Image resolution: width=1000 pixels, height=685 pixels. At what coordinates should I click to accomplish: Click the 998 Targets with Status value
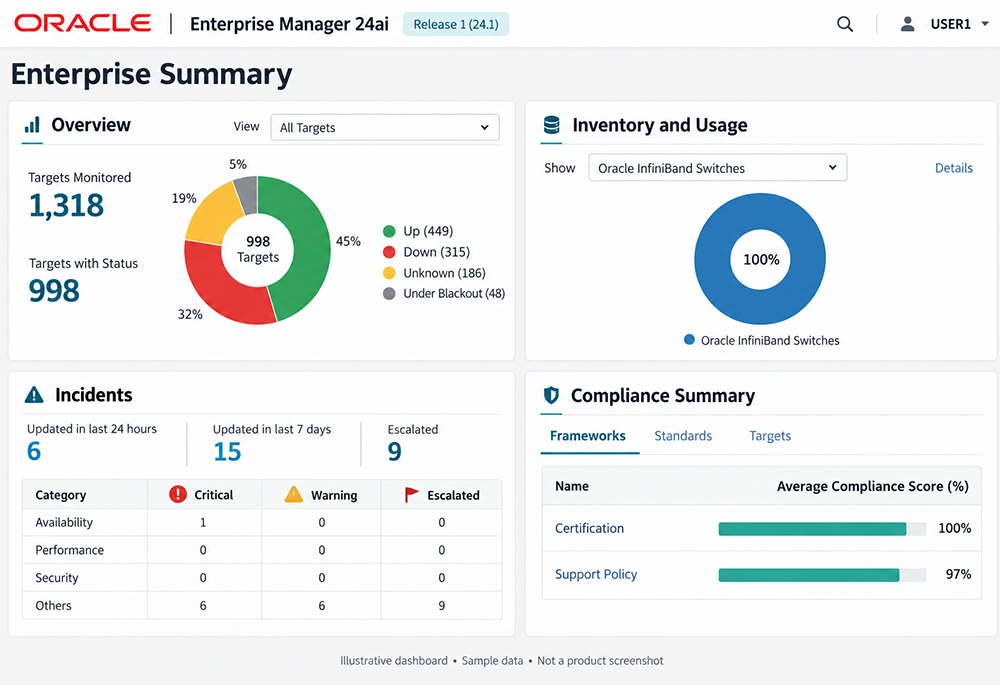click(54, 291)
